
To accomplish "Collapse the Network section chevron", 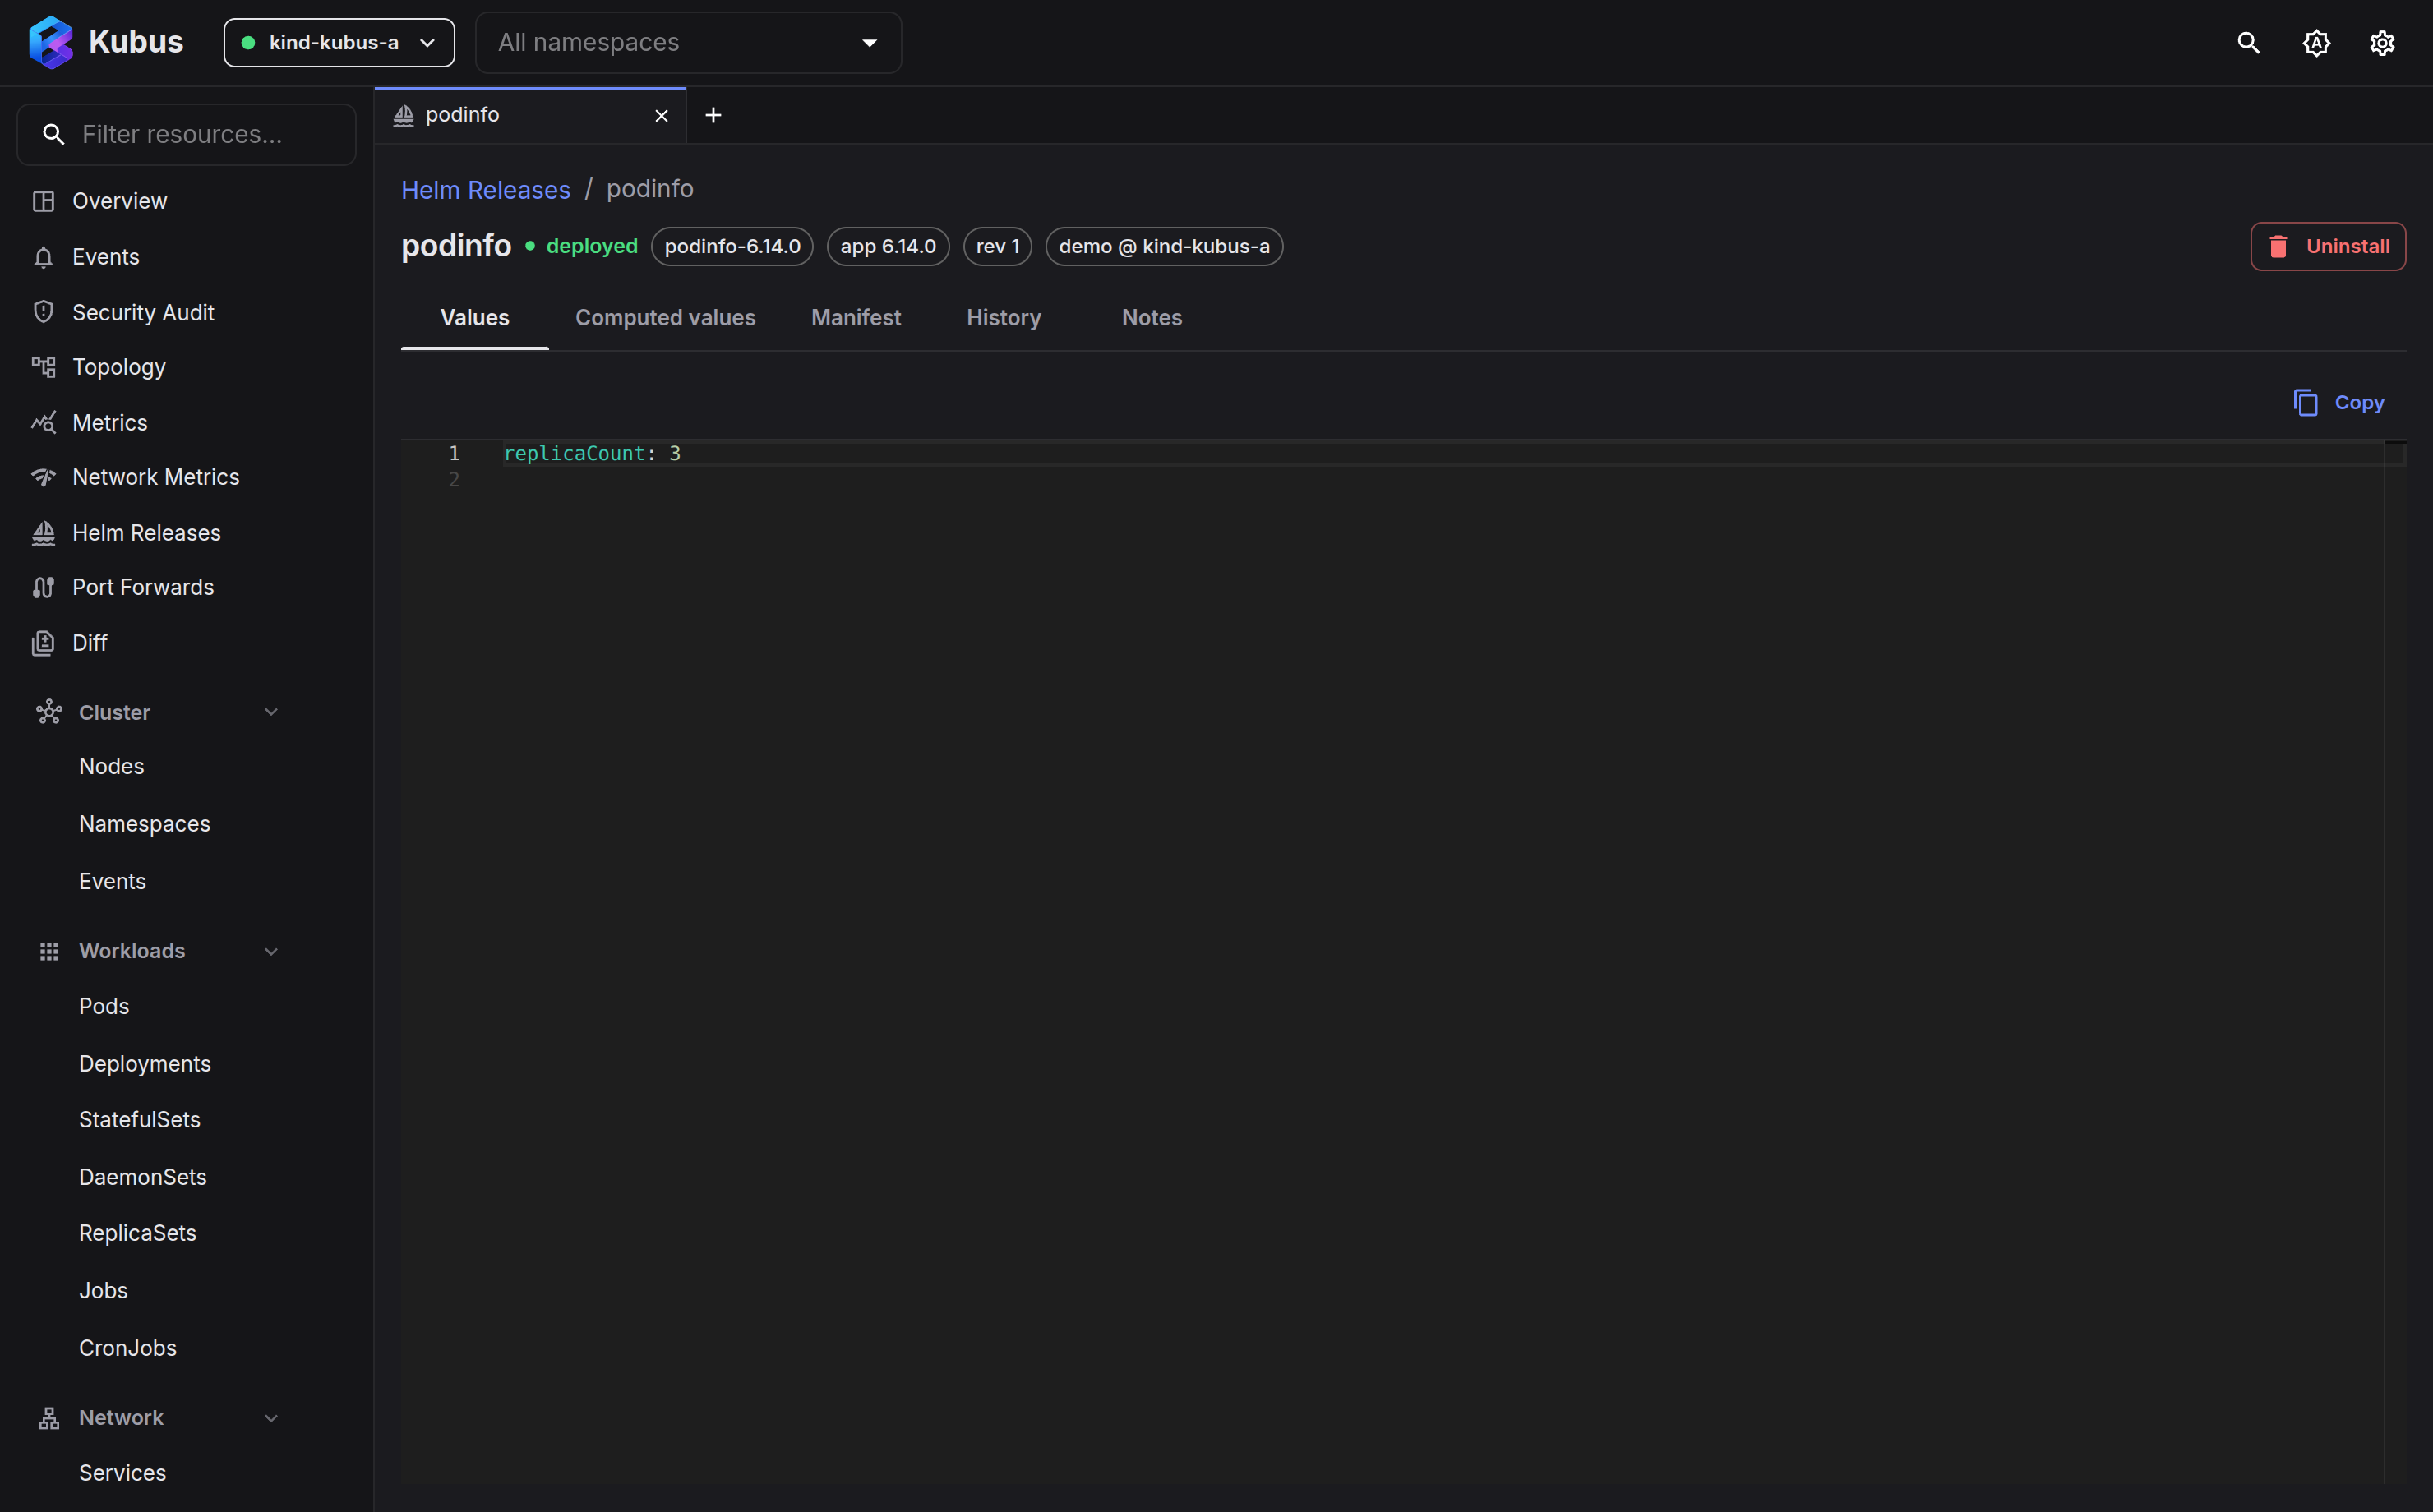I will click(x=271, y=1417).
